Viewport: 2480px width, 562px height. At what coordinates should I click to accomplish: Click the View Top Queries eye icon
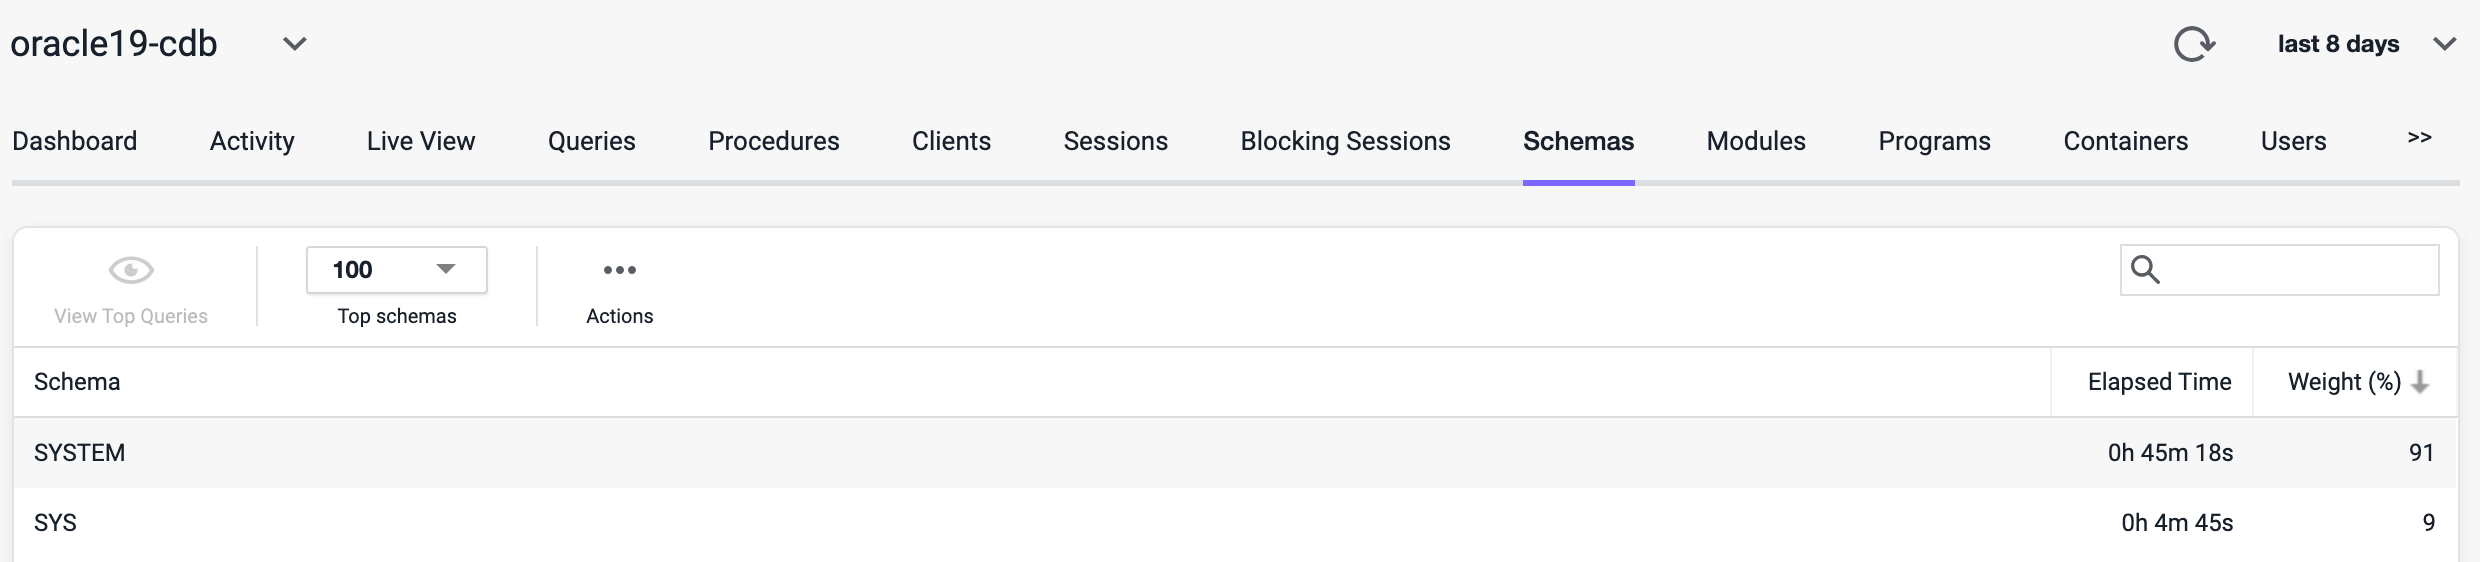131,270
